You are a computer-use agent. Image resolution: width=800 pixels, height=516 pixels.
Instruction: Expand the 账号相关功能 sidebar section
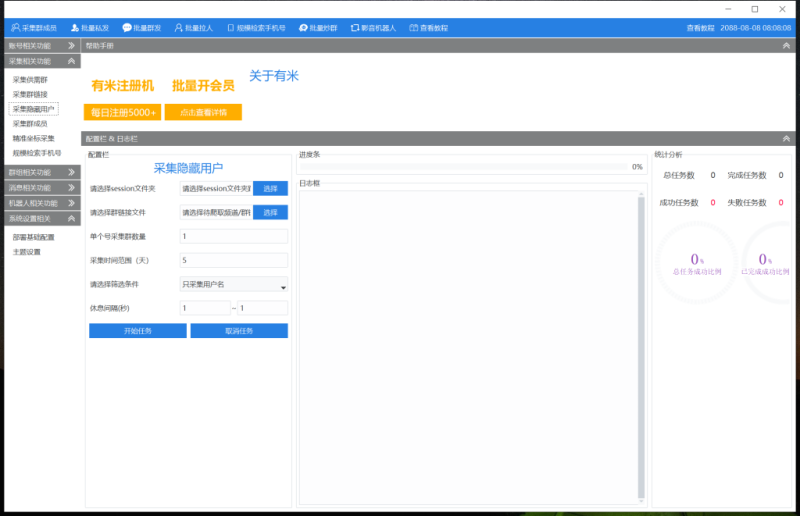point(42,46)
